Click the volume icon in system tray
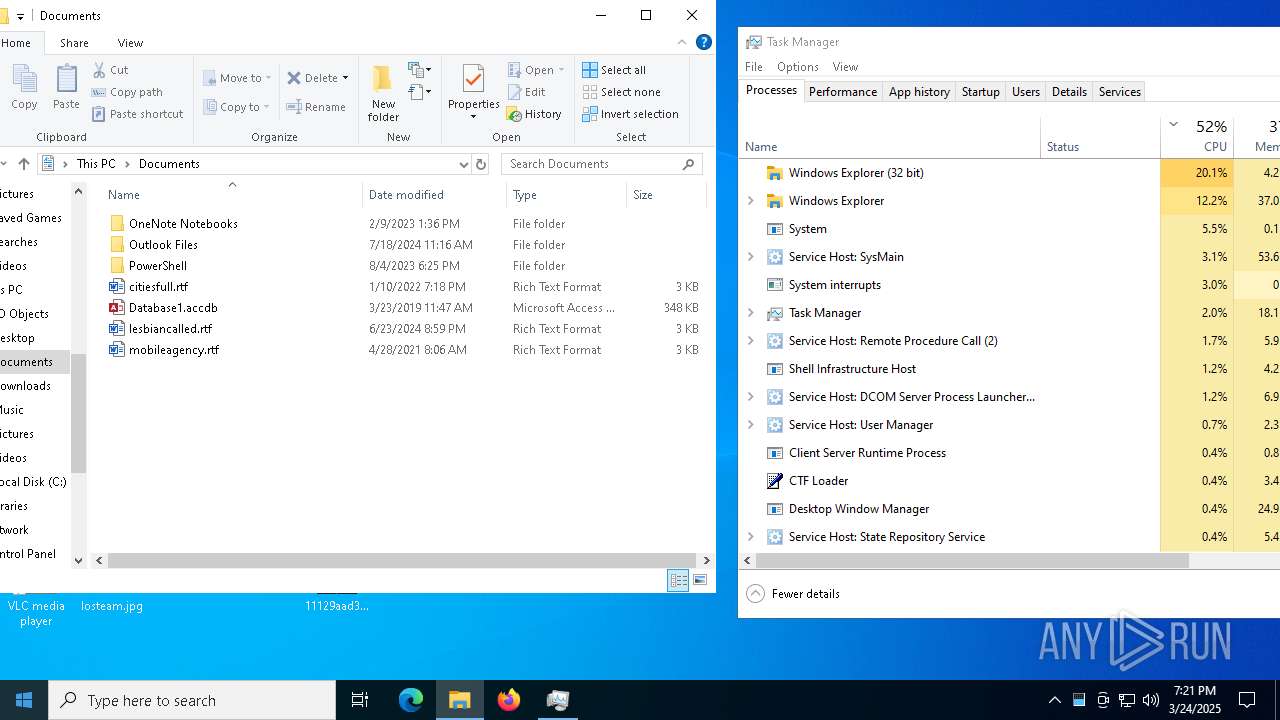Image resolution: width=1280 pixels, height=720 pixels. pos(1151,700)
